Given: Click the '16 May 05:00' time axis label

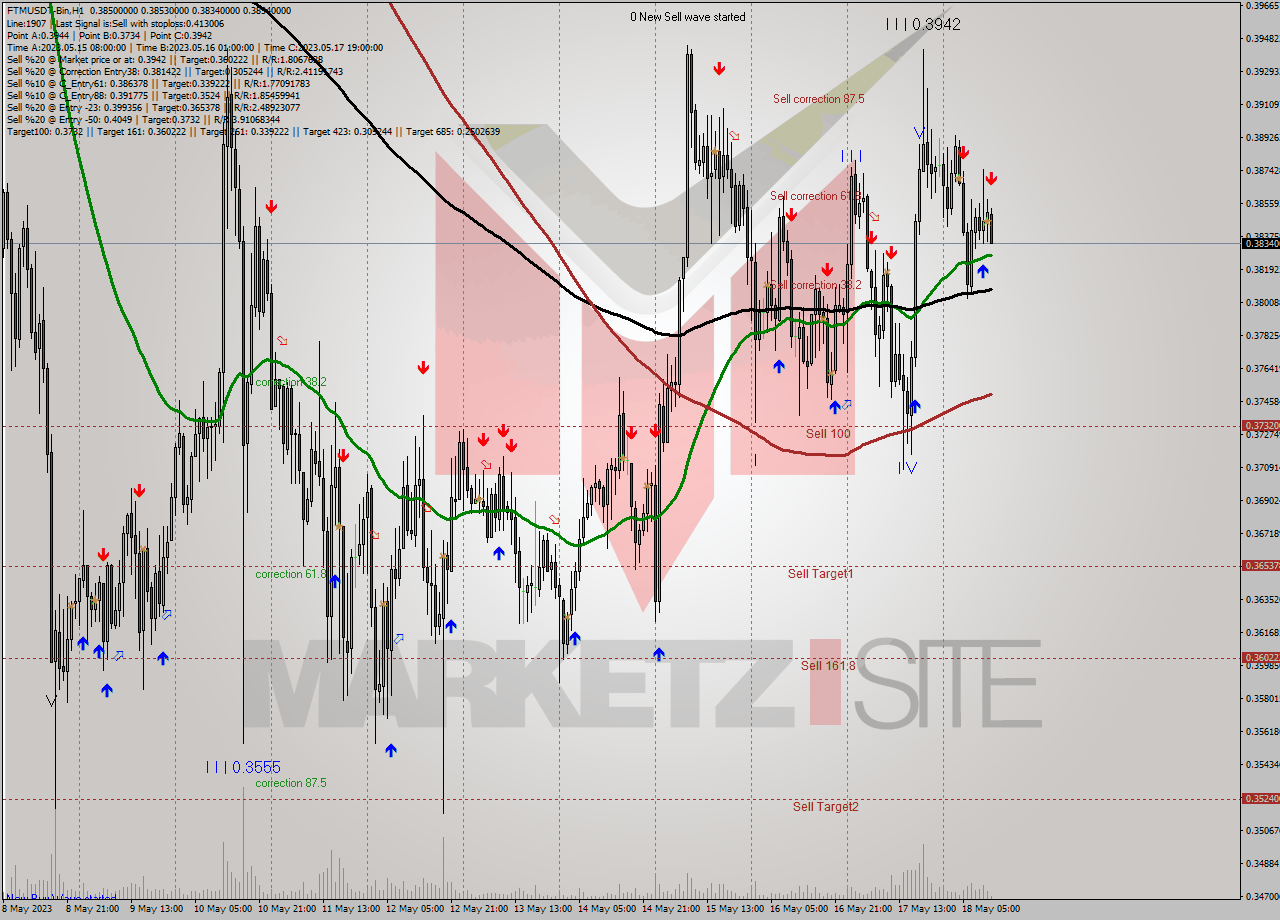Looking at the screenshot, I should click(x=798, y=910).
